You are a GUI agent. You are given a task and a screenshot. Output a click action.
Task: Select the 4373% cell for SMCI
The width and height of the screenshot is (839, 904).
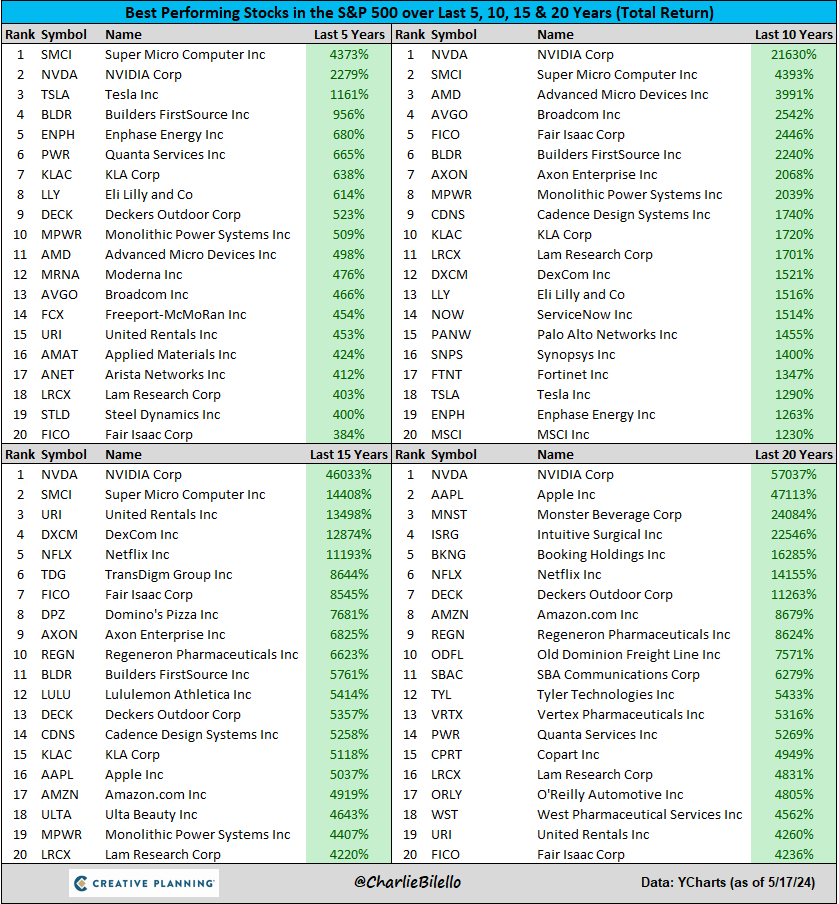[x=349, y=55]
